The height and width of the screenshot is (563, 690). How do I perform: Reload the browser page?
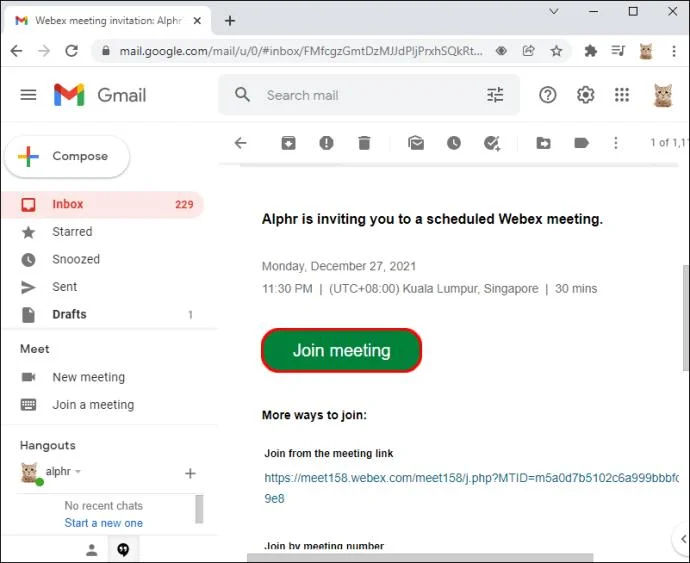click(71, 51)
